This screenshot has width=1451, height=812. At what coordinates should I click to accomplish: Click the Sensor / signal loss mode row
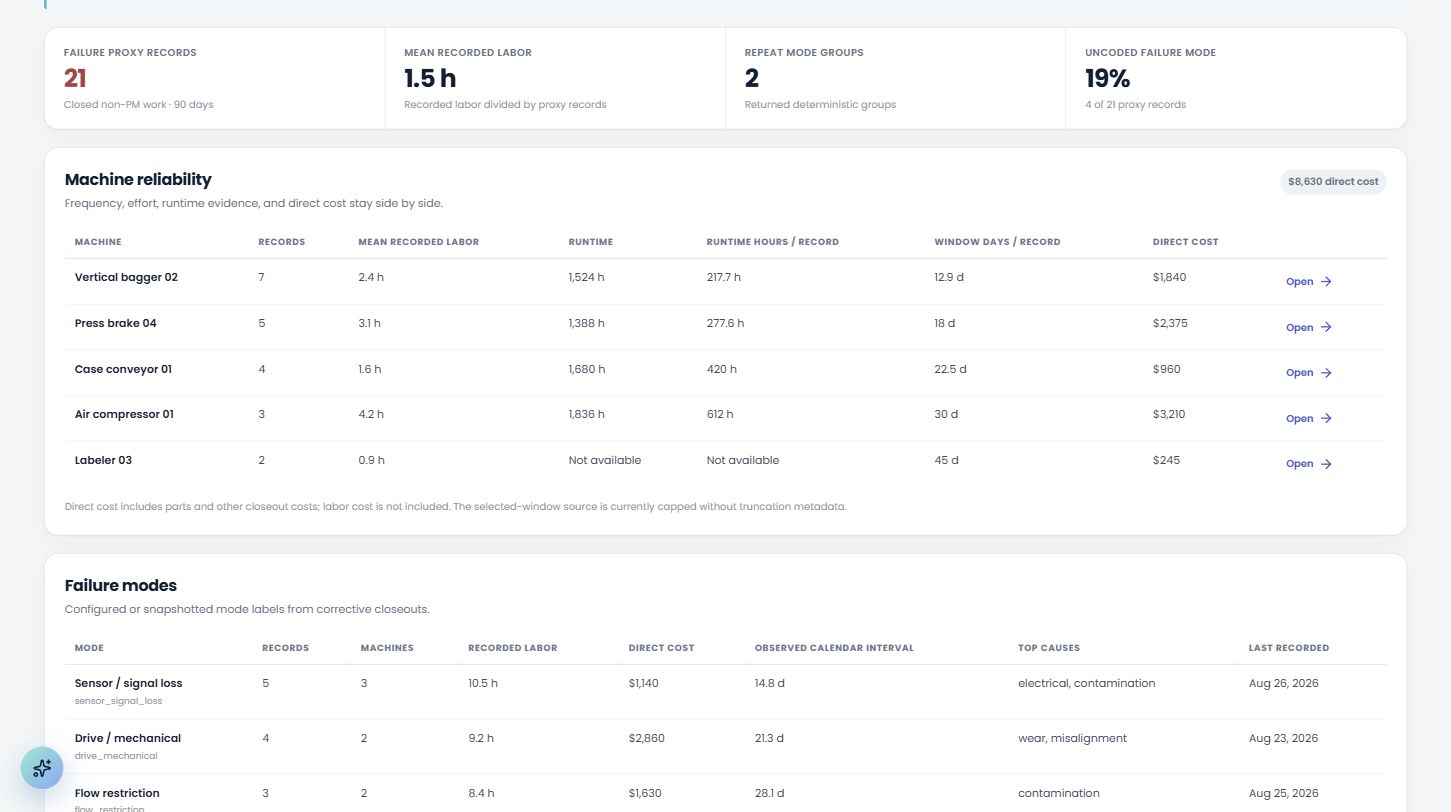coord(725,691)
